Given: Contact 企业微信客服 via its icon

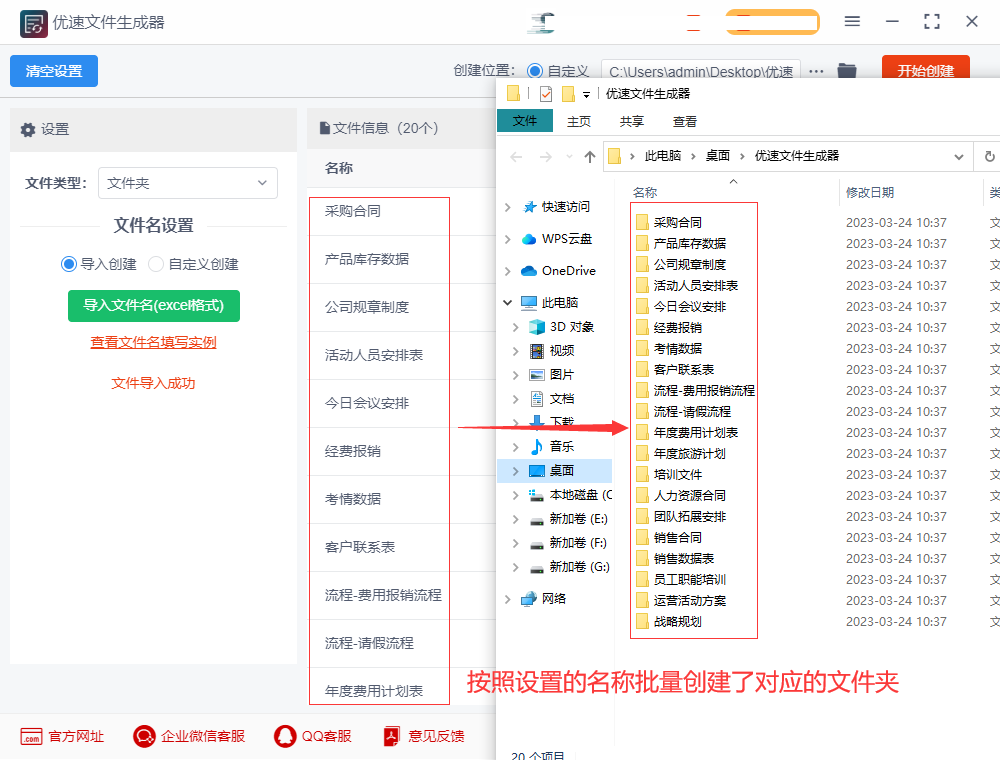Looking at the screenshot, I should coord(144,736).
